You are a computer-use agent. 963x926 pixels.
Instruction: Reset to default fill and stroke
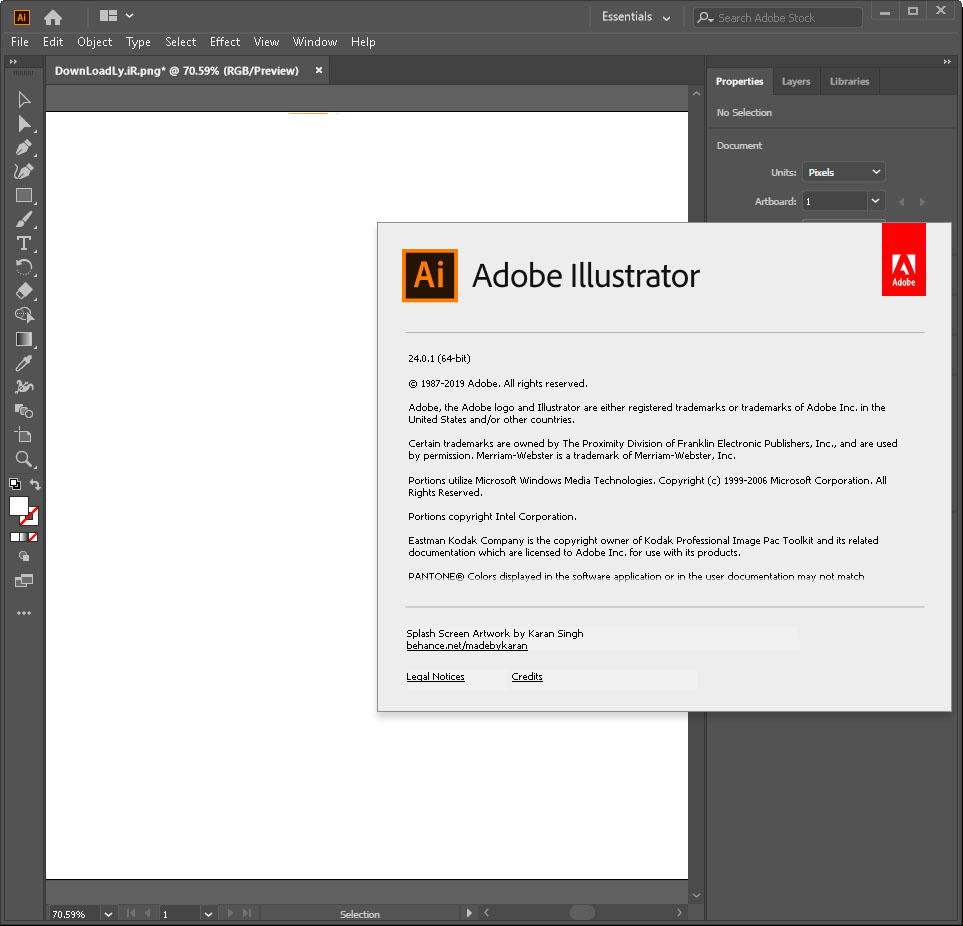(x=14, y=485)
